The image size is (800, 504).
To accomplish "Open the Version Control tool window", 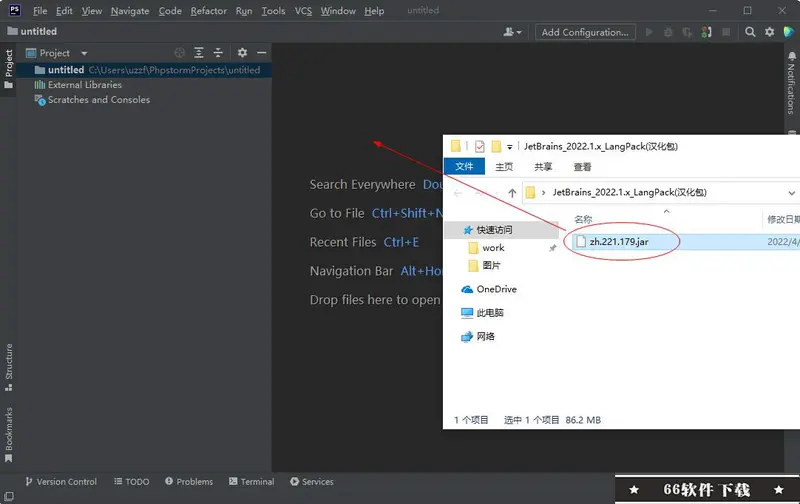I will [60, 482].
